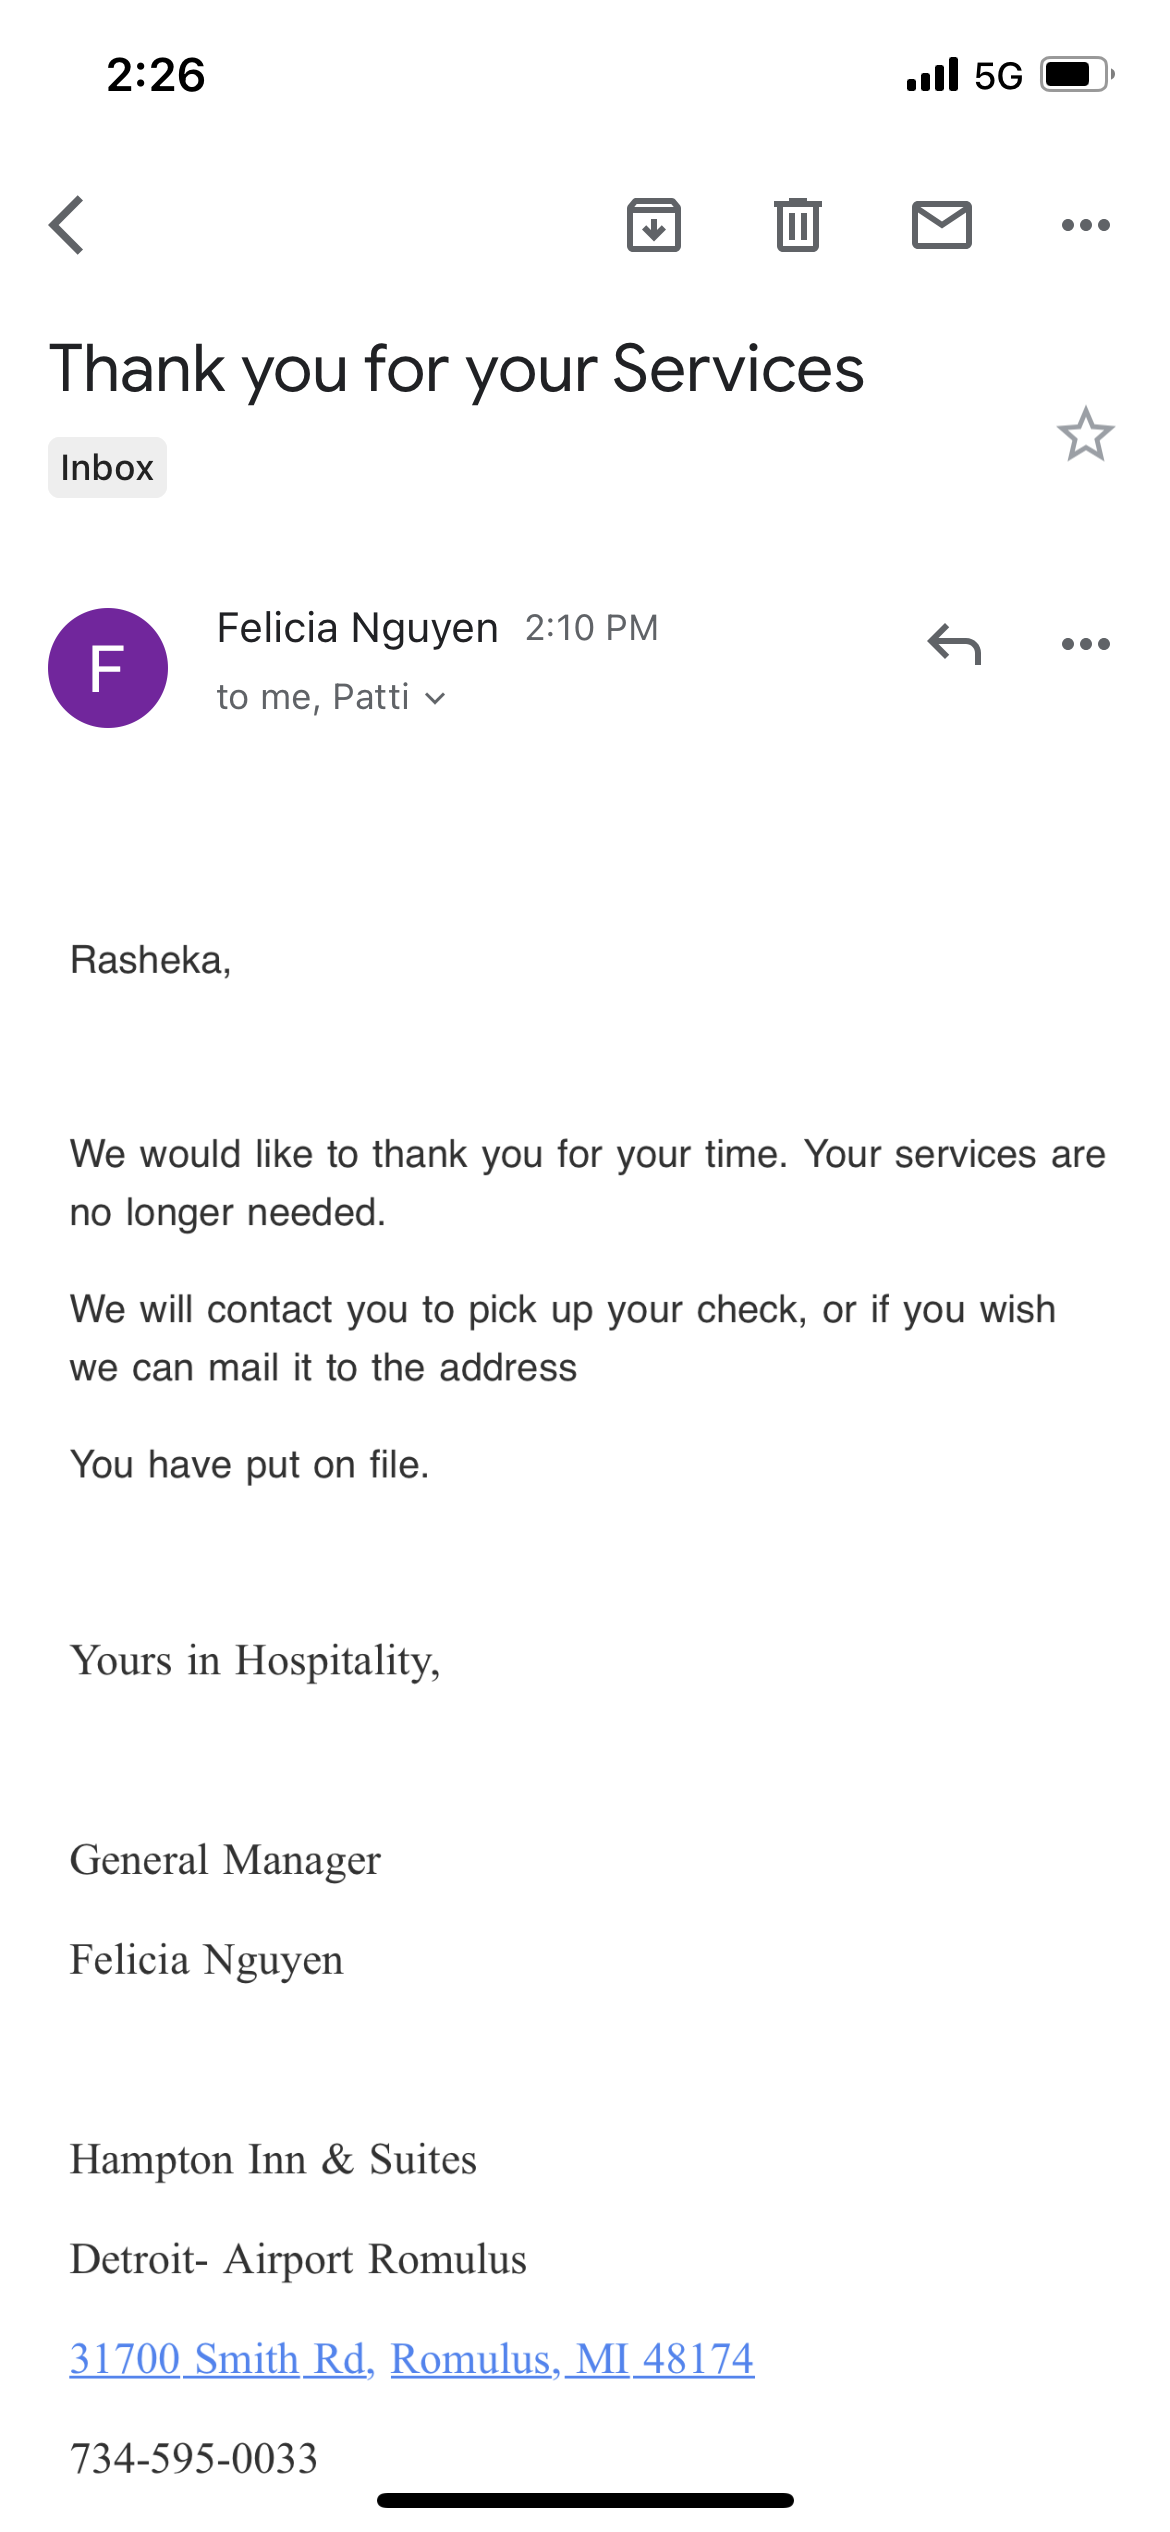
Task: Open Felicia Nguyen's profile avatar
Action: tap(107, 666)
